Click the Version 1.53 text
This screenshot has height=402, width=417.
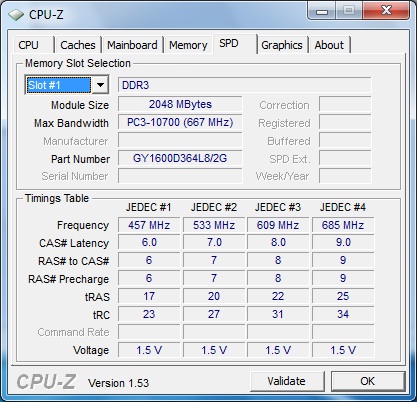pyautogui.click(x=119, y=383)
